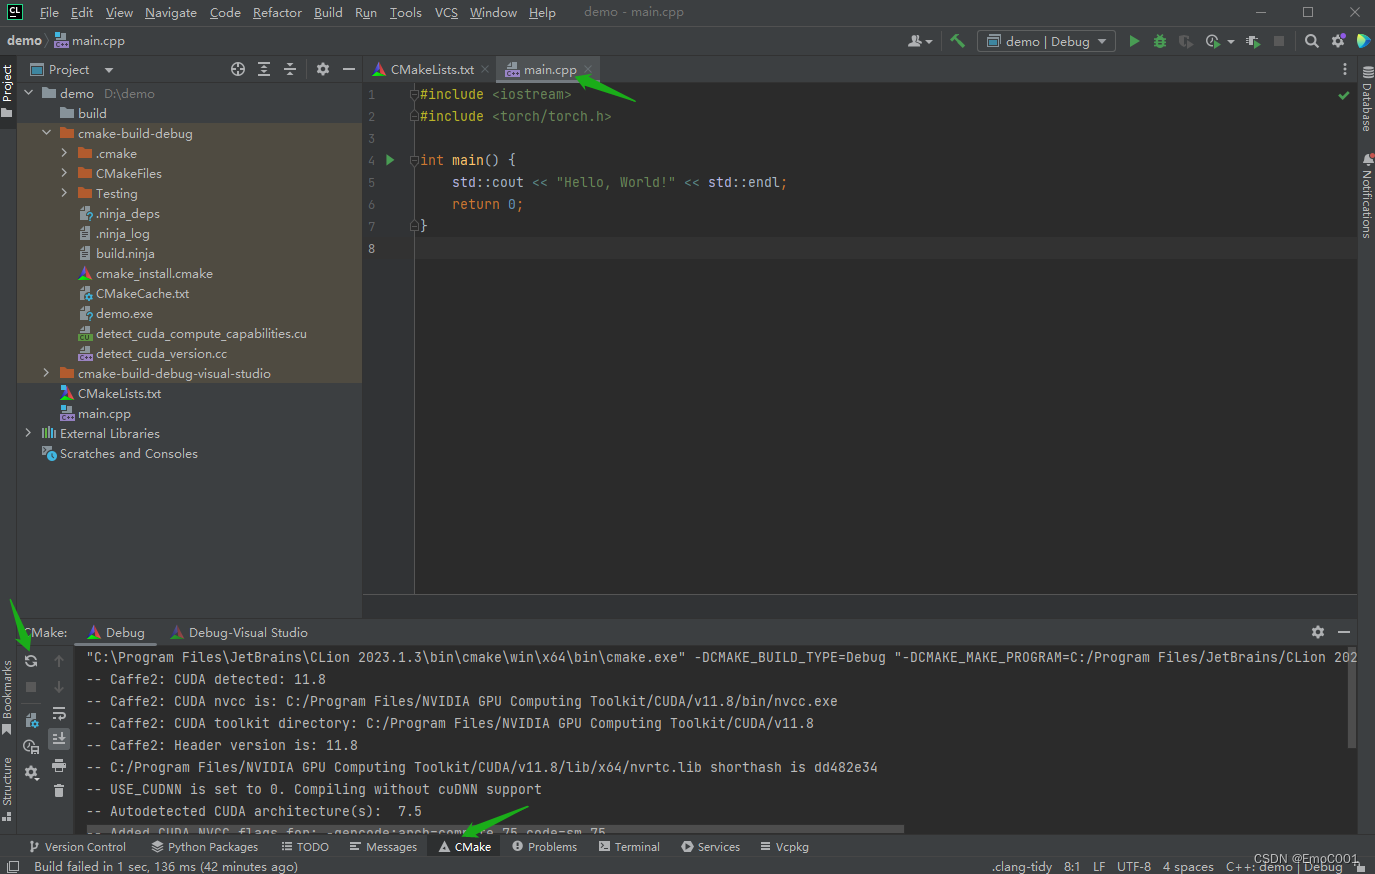Screen dimensions: 1375x874
Task: Open CMake profiling icon in panel
Action: pos(31,746)
